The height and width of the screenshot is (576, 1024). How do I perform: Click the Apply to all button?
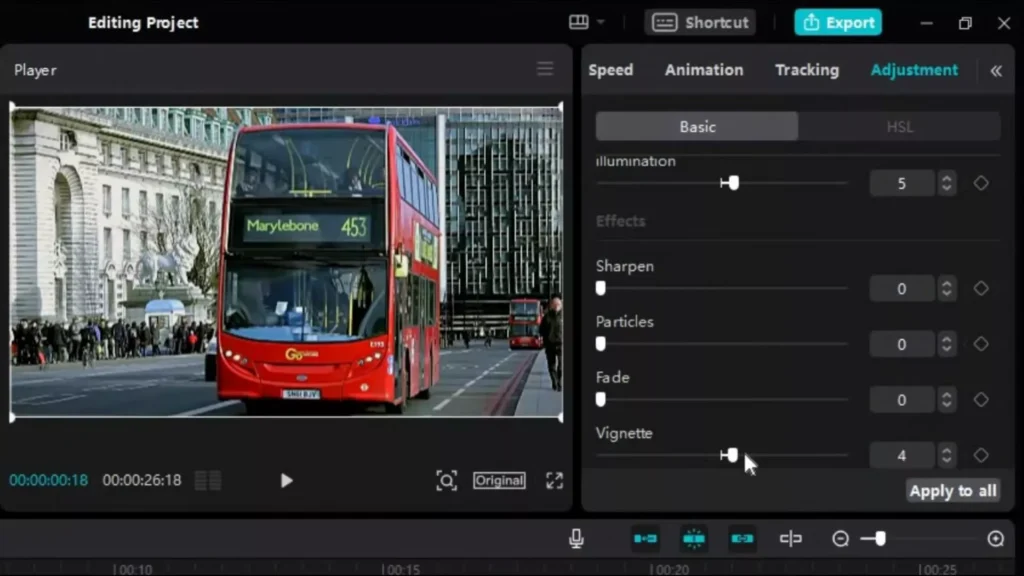[x=952, y=491]
